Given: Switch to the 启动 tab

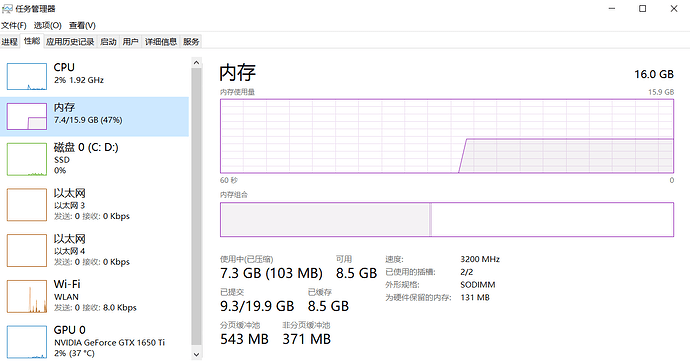Looking at the screenshot, I should [x=108, y=42].
